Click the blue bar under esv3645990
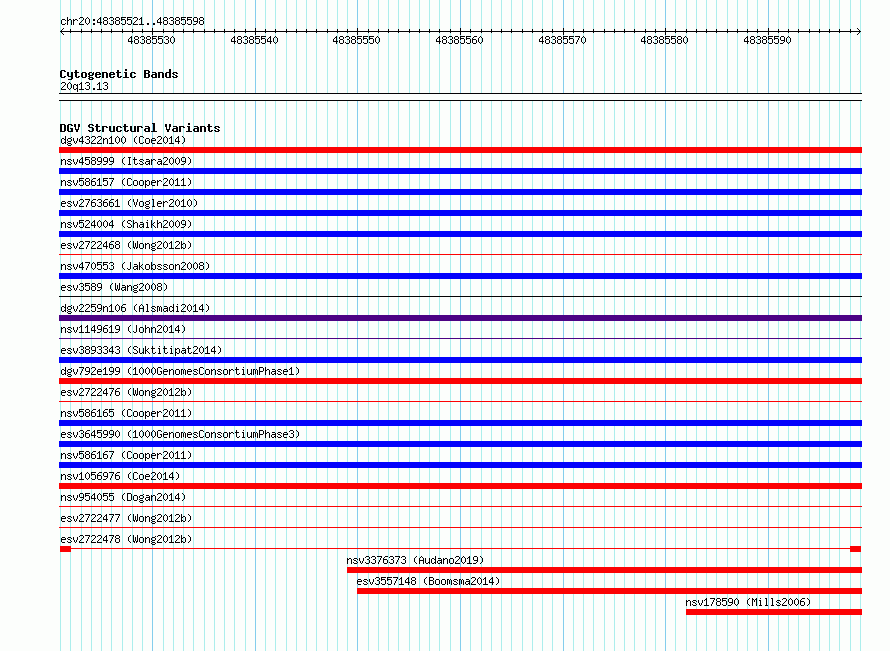 pos(460,444)
